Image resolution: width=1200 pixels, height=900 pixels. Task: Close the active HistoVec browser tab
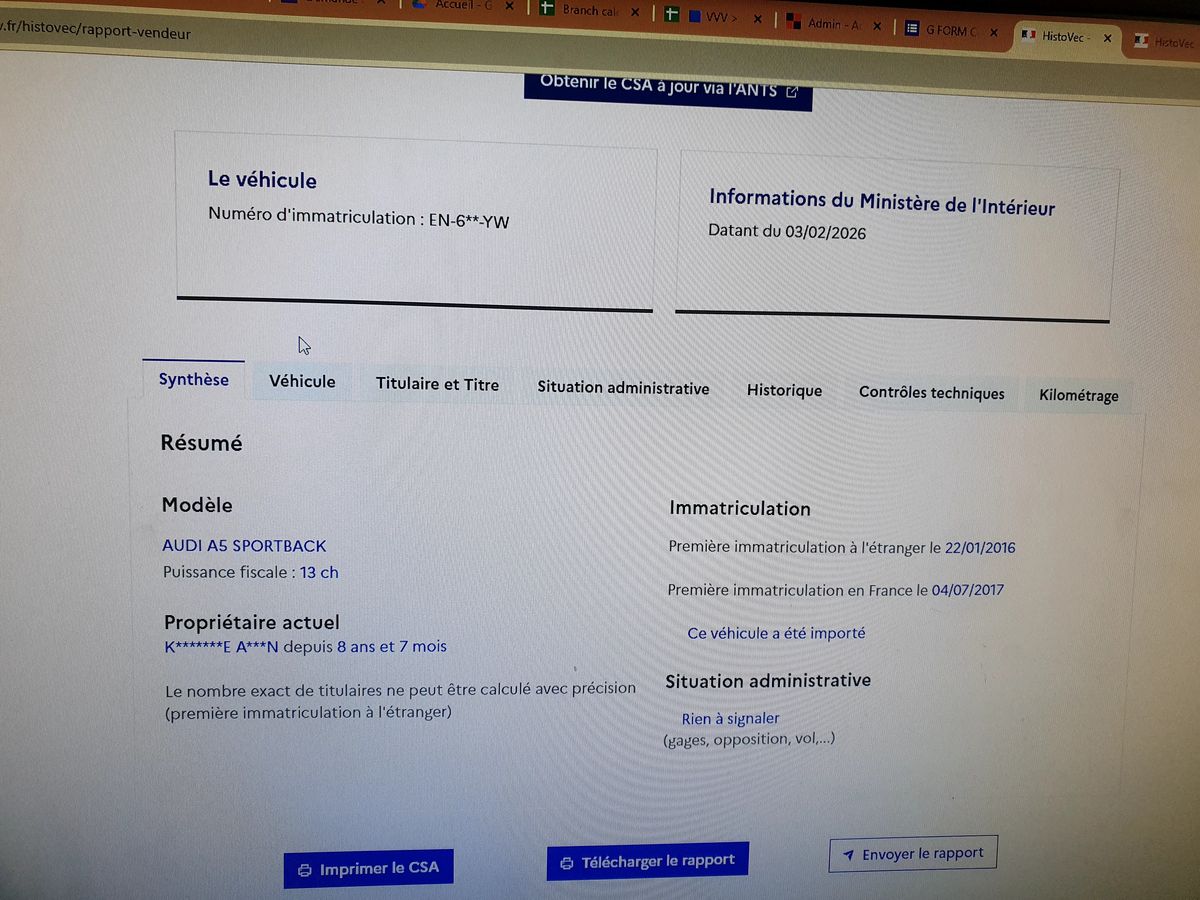pos(1107,39)
